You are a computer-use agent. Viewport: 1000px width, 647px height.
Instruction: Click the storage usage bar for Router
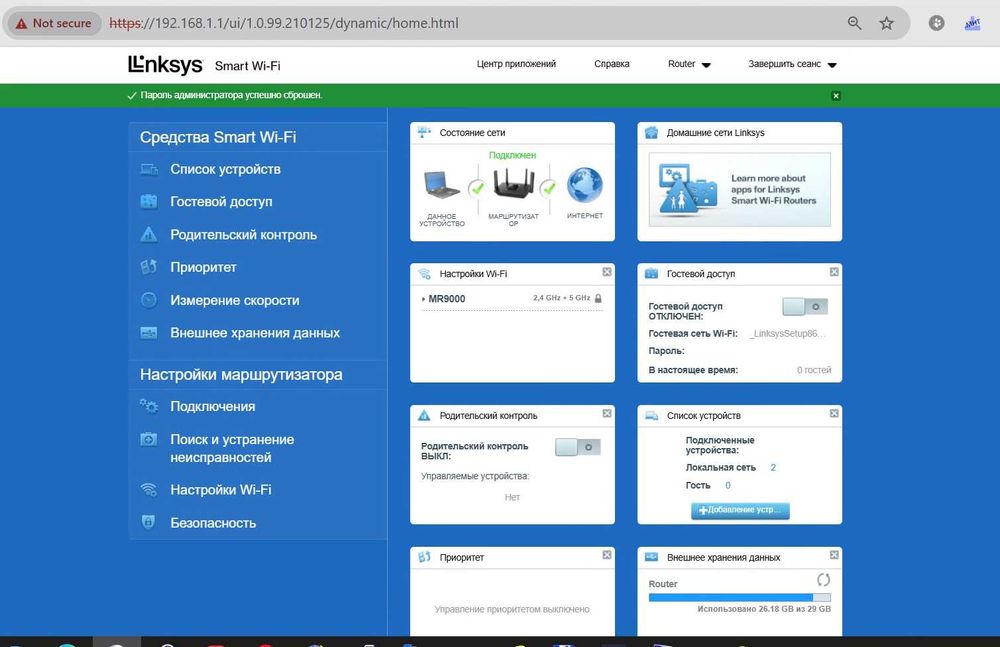740,598
